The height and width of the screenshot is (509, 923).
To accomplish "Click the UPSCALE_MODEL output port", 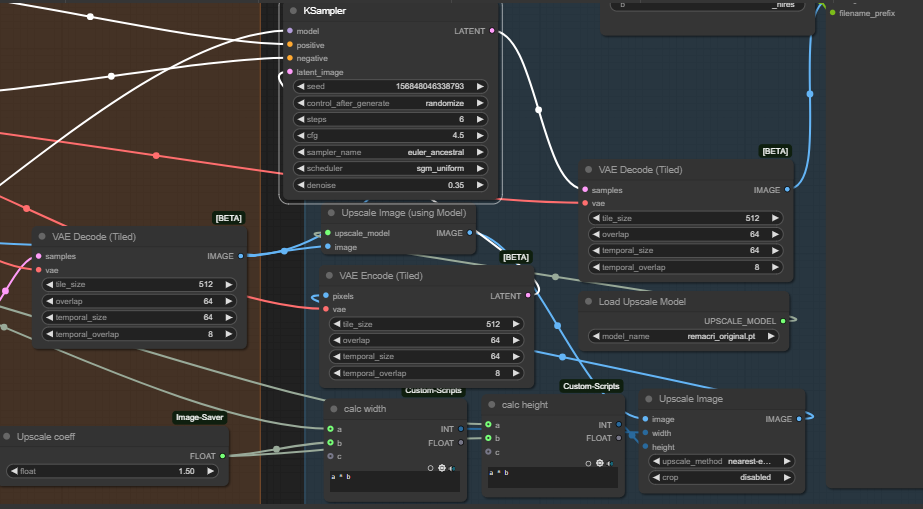I will click(x=782, y=321).
